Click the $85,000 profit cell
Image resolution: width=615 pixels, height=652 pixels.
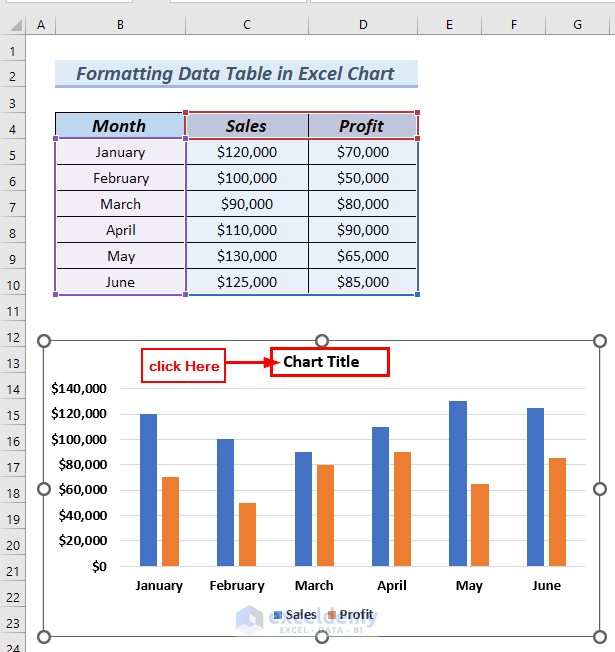[363, 282]
